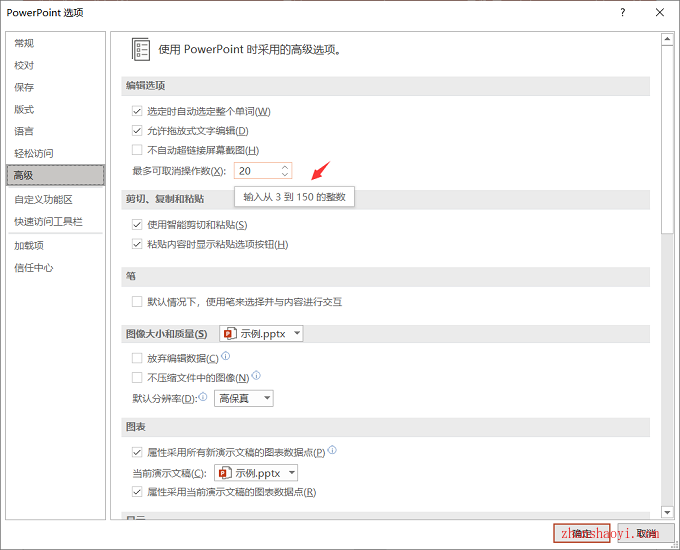The width and height of the screenshot is (680, 550).
Task: Click the vertical scrollbar thumb
Action: point(667,140)
